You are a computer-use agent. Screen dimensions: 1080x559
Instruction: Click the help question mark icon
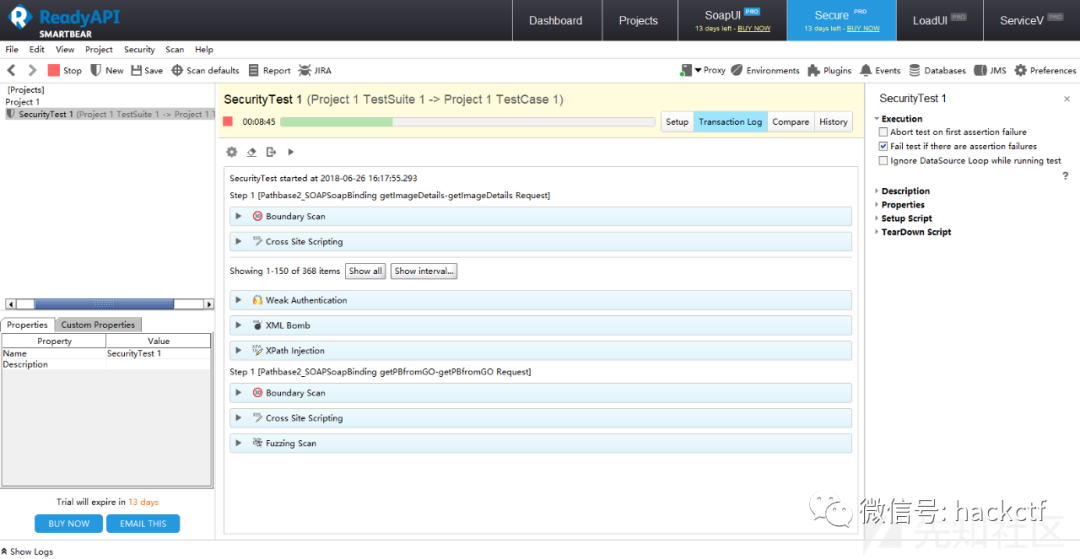click(x=1066, y=176)
